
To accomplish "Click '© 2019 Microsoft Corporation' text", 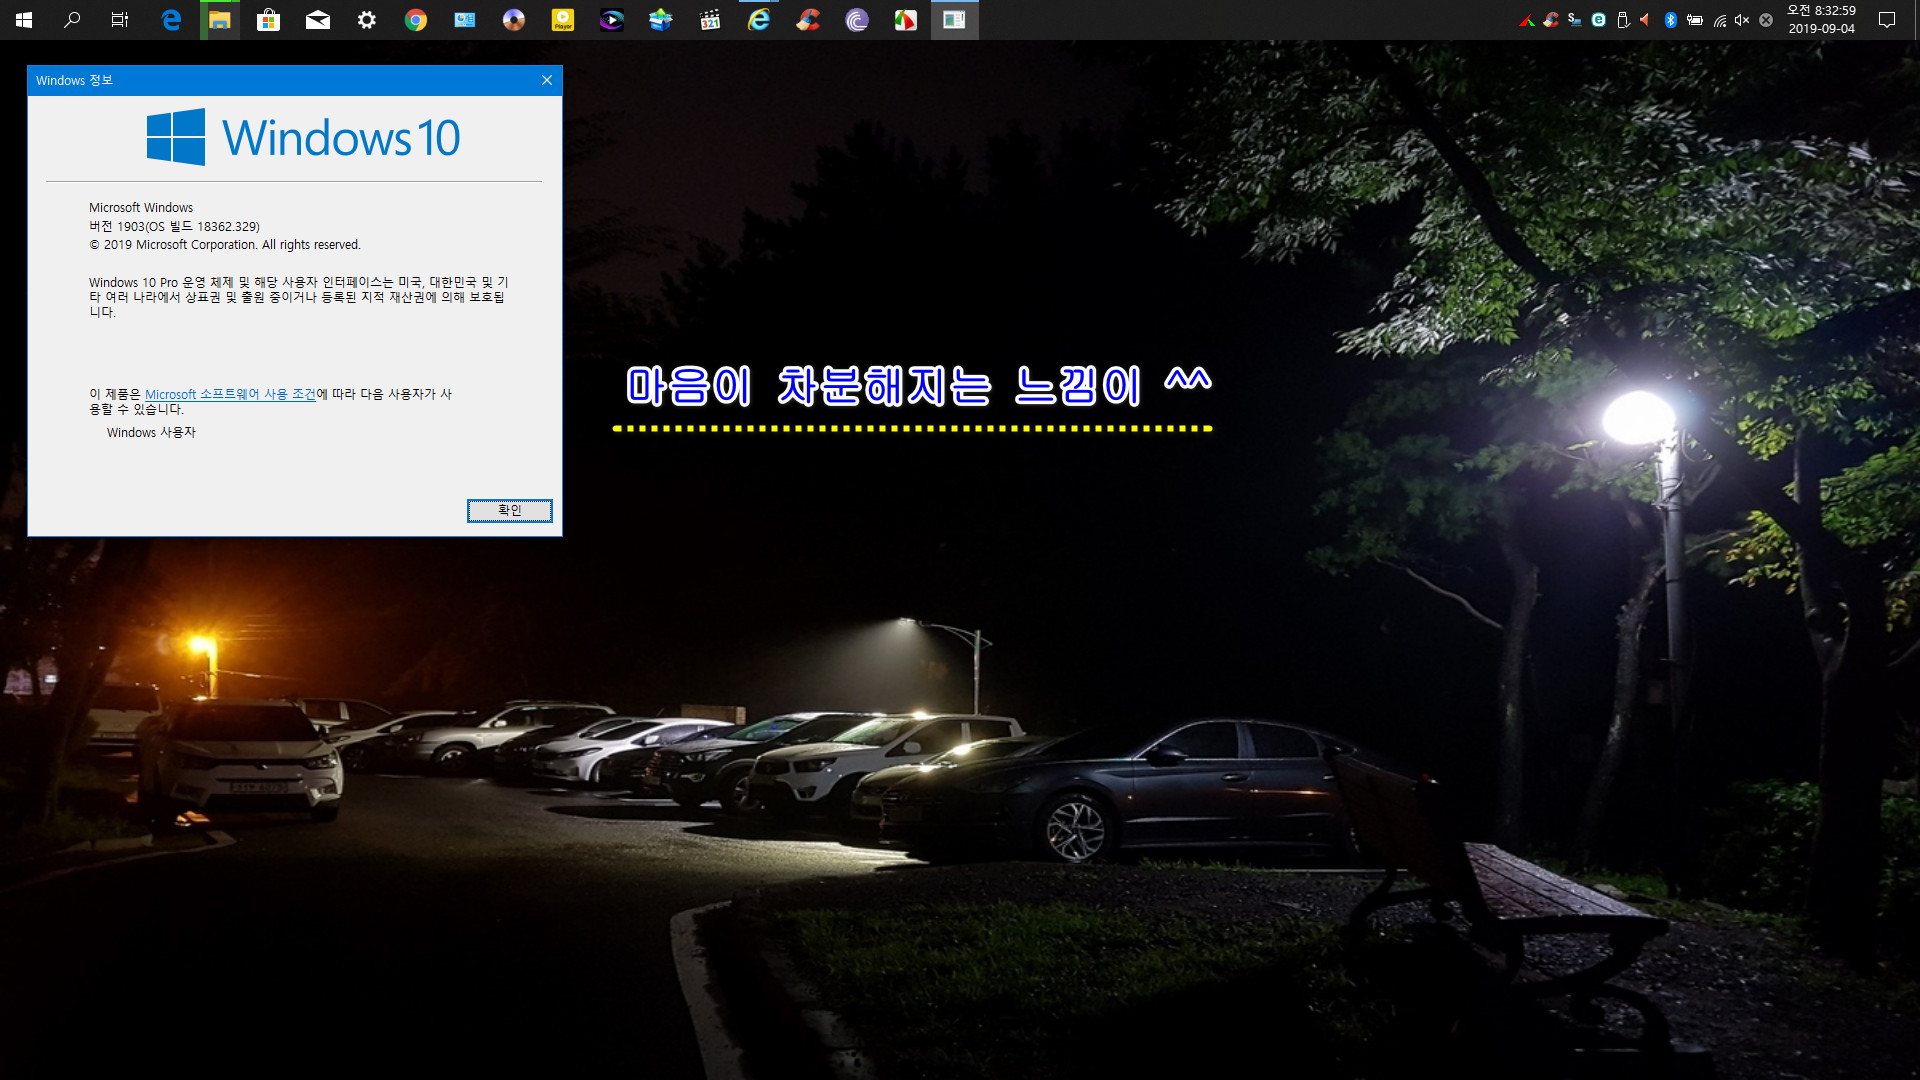I will [x=225, y=244].
